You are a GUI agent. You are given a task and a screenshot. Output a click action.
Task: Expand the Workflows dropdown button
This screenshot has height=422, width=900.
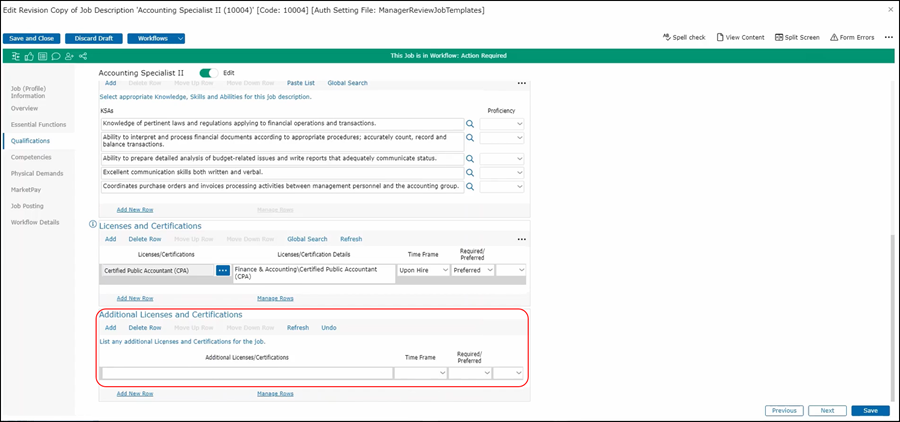point(156,38)
